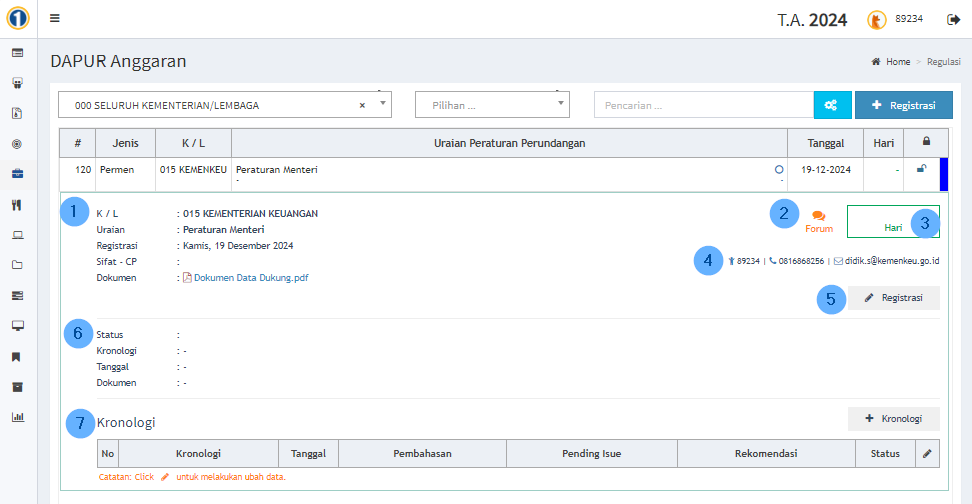Screen dimensions: 972x504
Task: Click the logout arrow icon in header
Action: pos(953,19)
